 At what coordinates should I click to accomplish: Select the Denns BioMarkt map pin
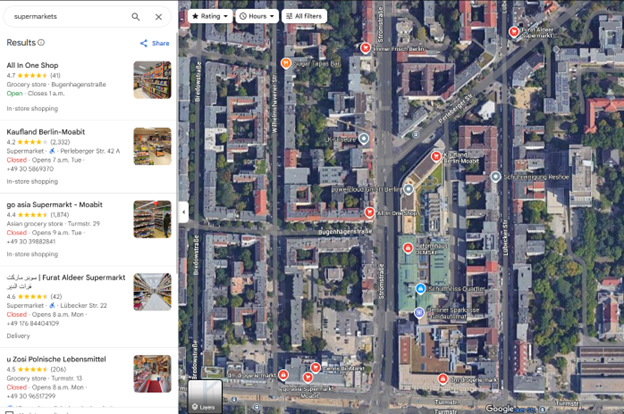[315, 367]
